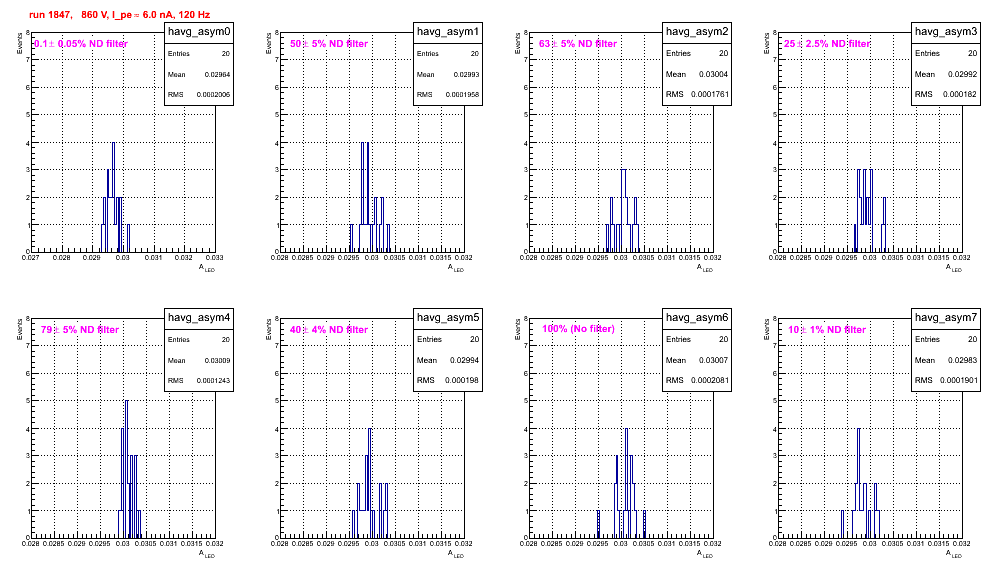The width and height of the screenshot is (996, 572).
Task: Click the '63± 5% ND filter' label
Action: coord(578,44)
